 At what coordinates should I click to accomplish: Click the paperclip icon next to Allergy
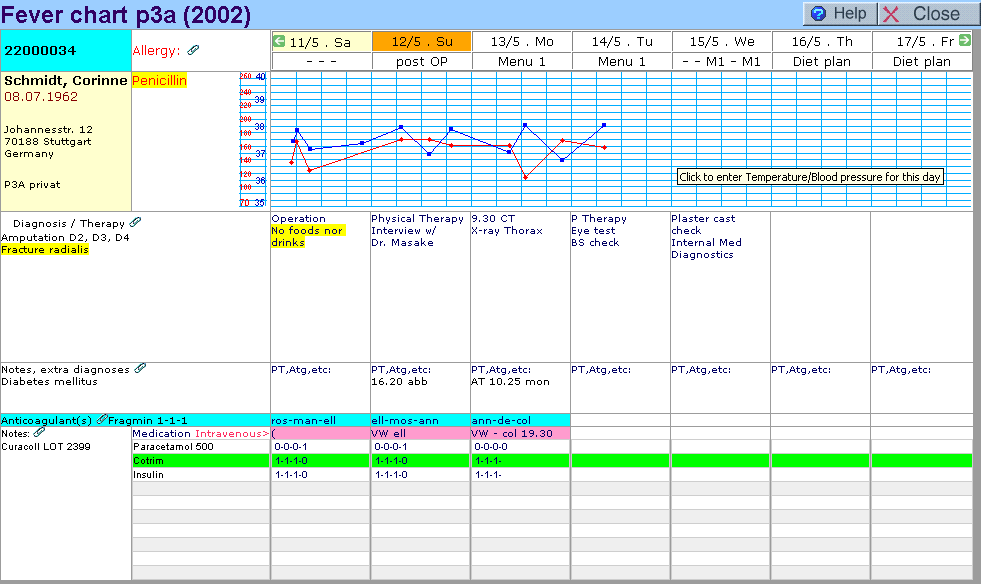click(193, 50)
